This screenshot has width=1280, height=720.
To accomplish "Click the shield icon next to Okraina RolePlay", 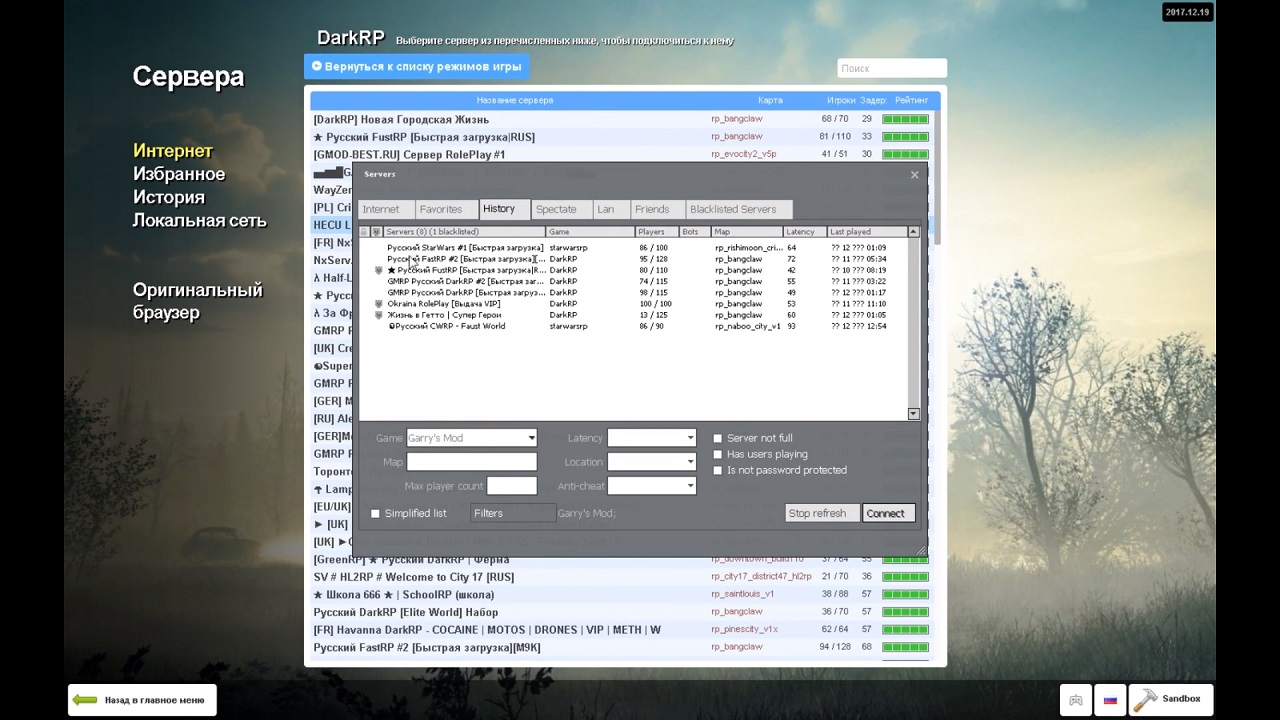I will (378, 304).
